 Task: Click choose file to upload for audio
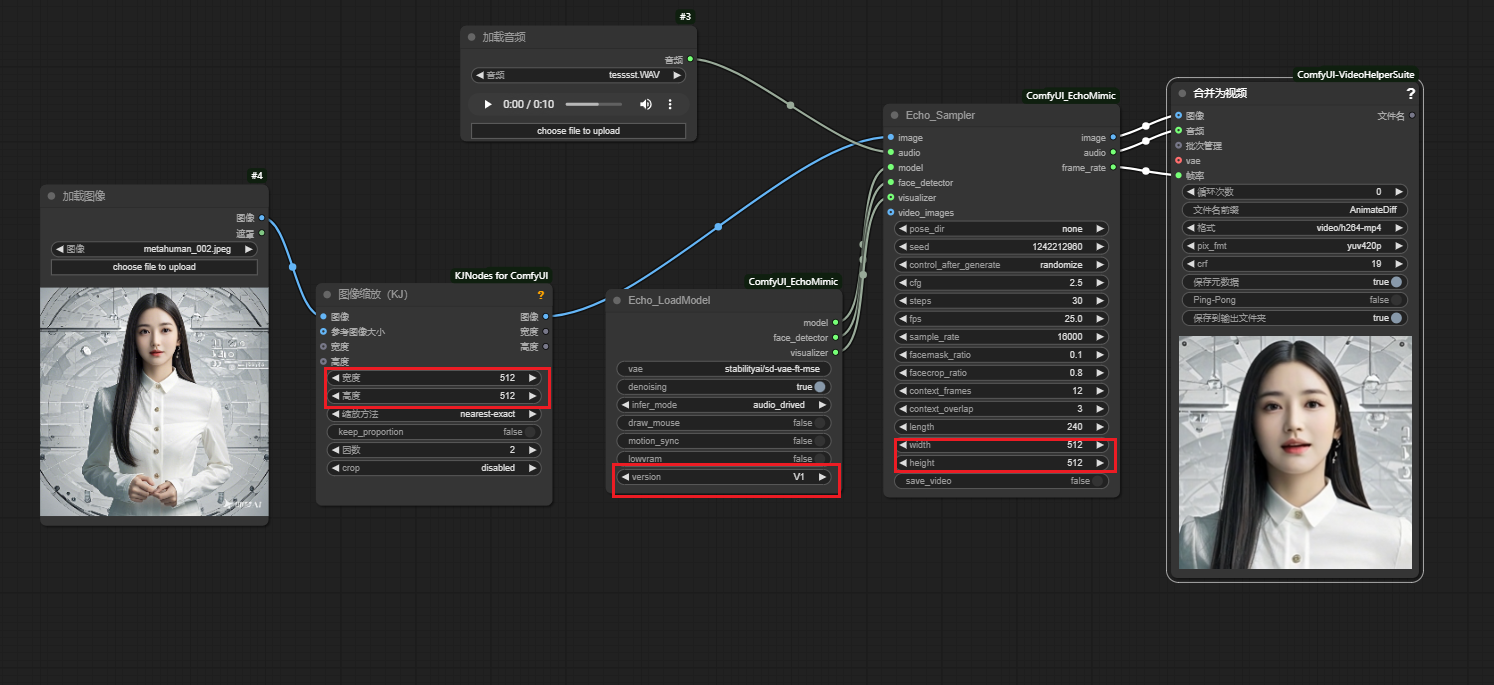tap(578, 131)
